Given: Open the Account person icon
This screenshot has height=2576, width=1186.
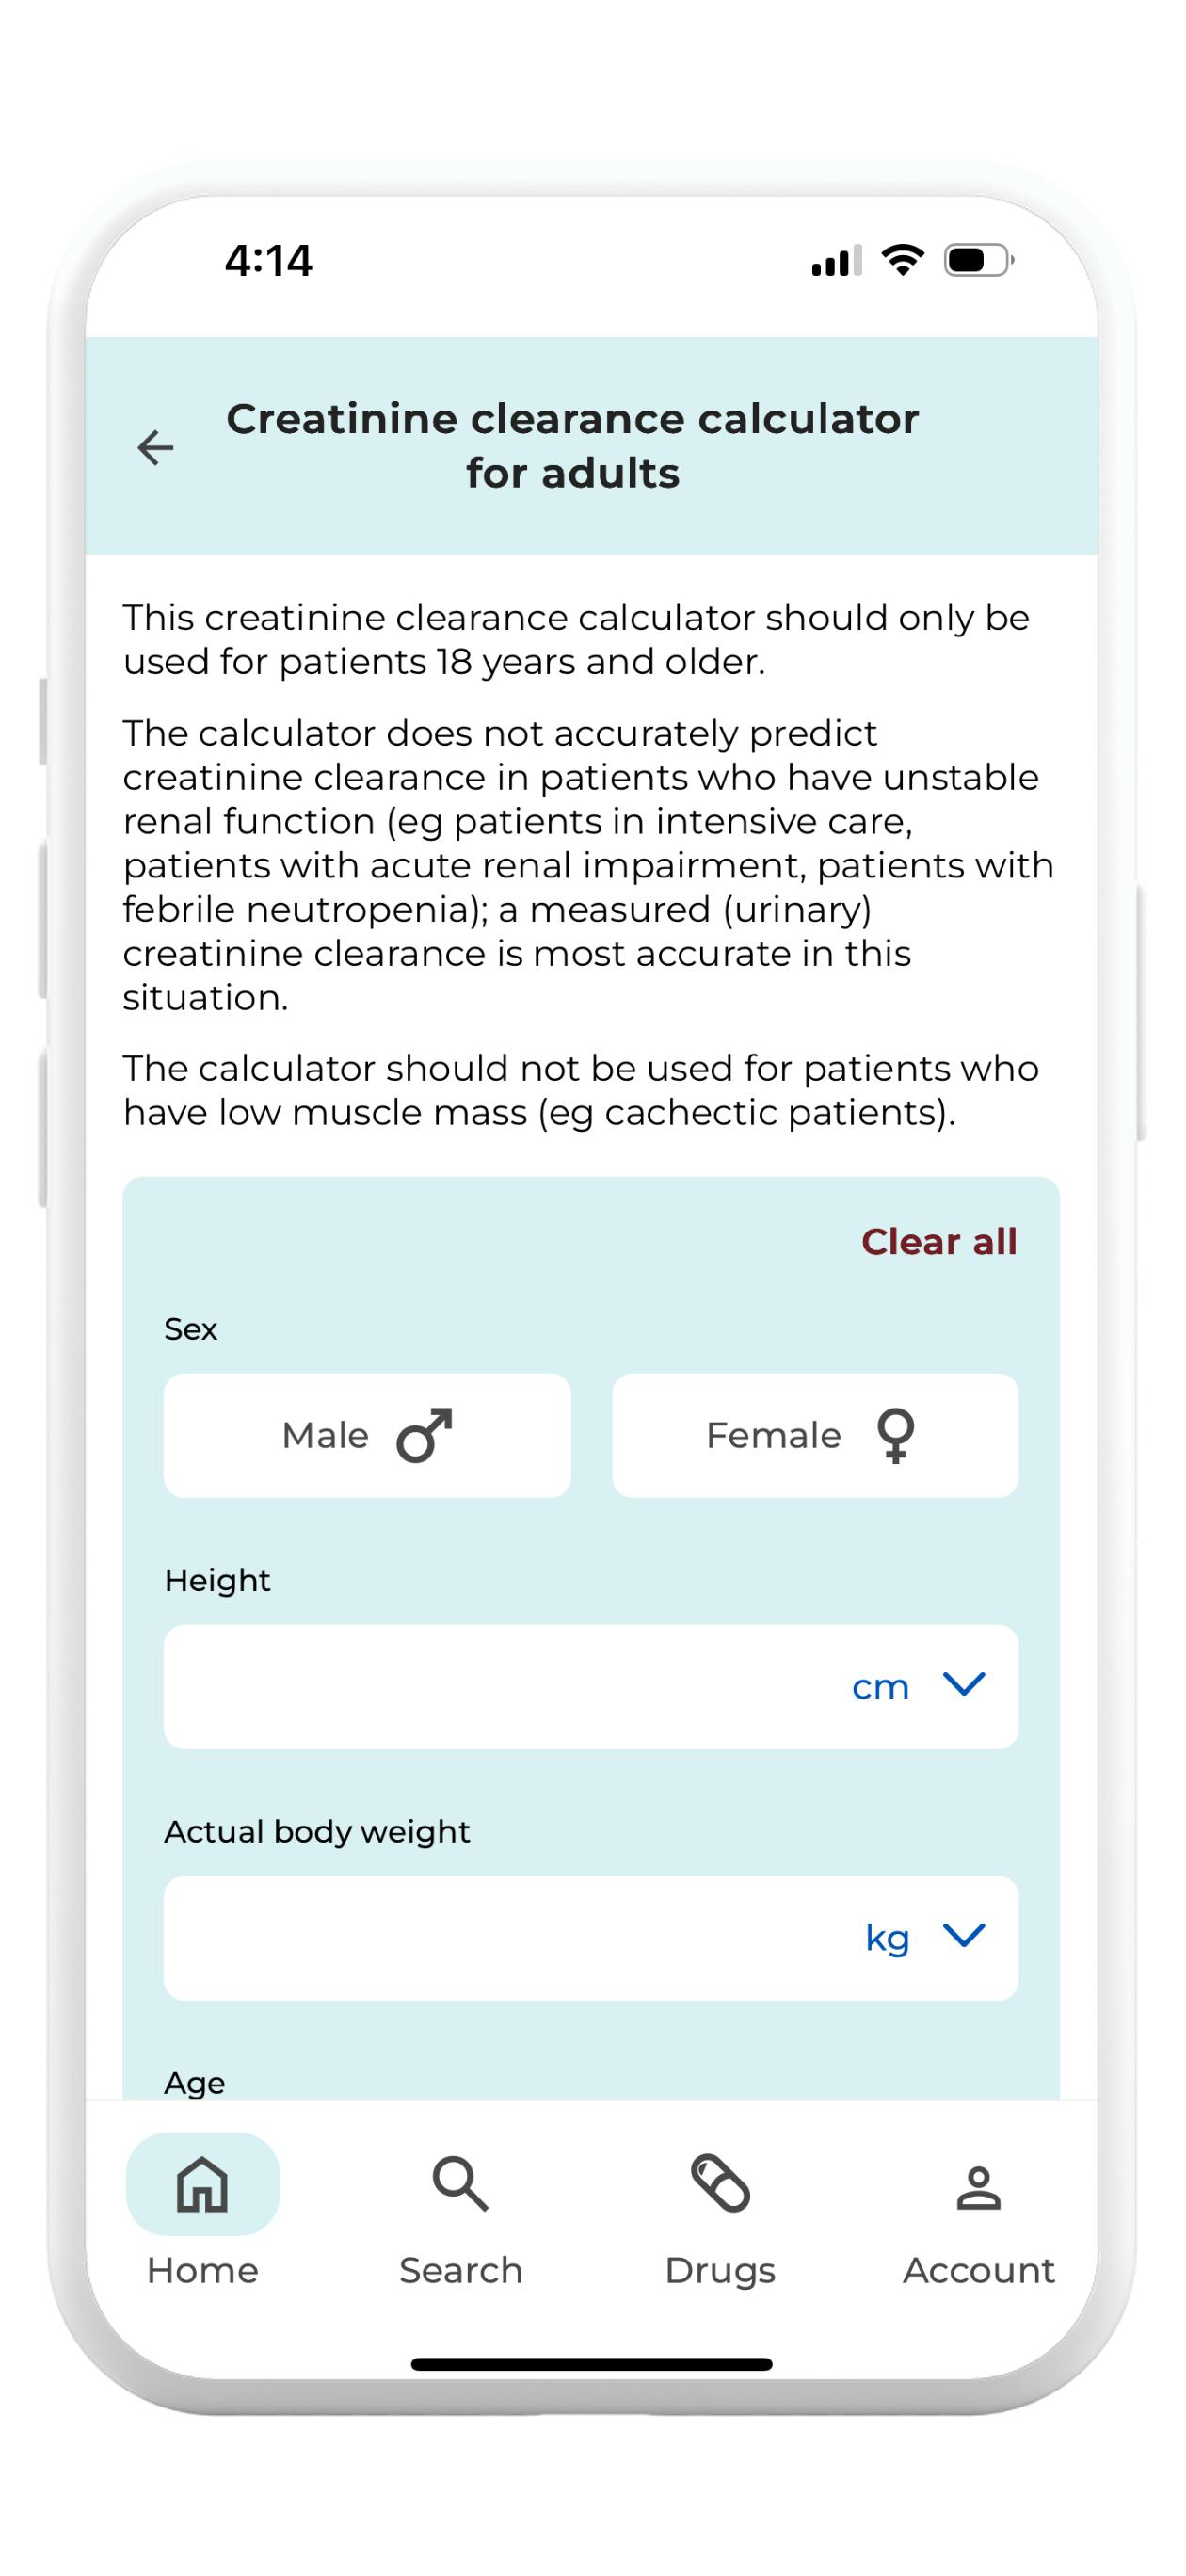Looking at the screenshot, I should click(x=979, y=2187).
